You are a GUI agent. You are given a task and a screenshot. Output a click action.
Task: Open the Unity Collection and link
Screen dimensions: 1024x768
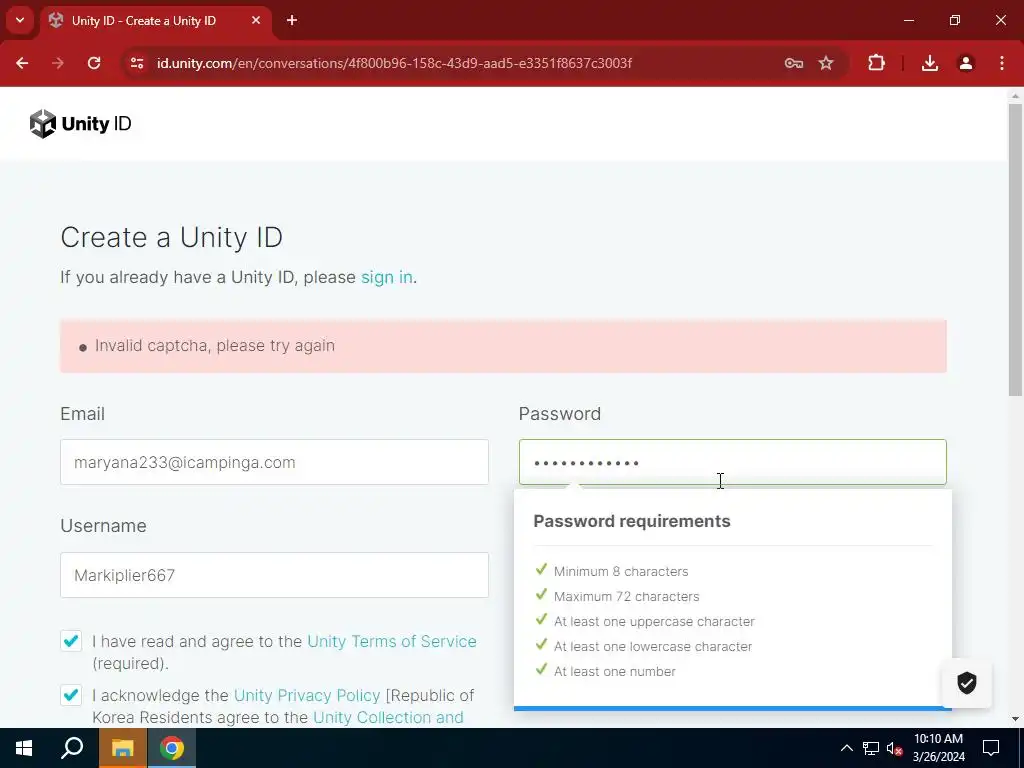389,717
